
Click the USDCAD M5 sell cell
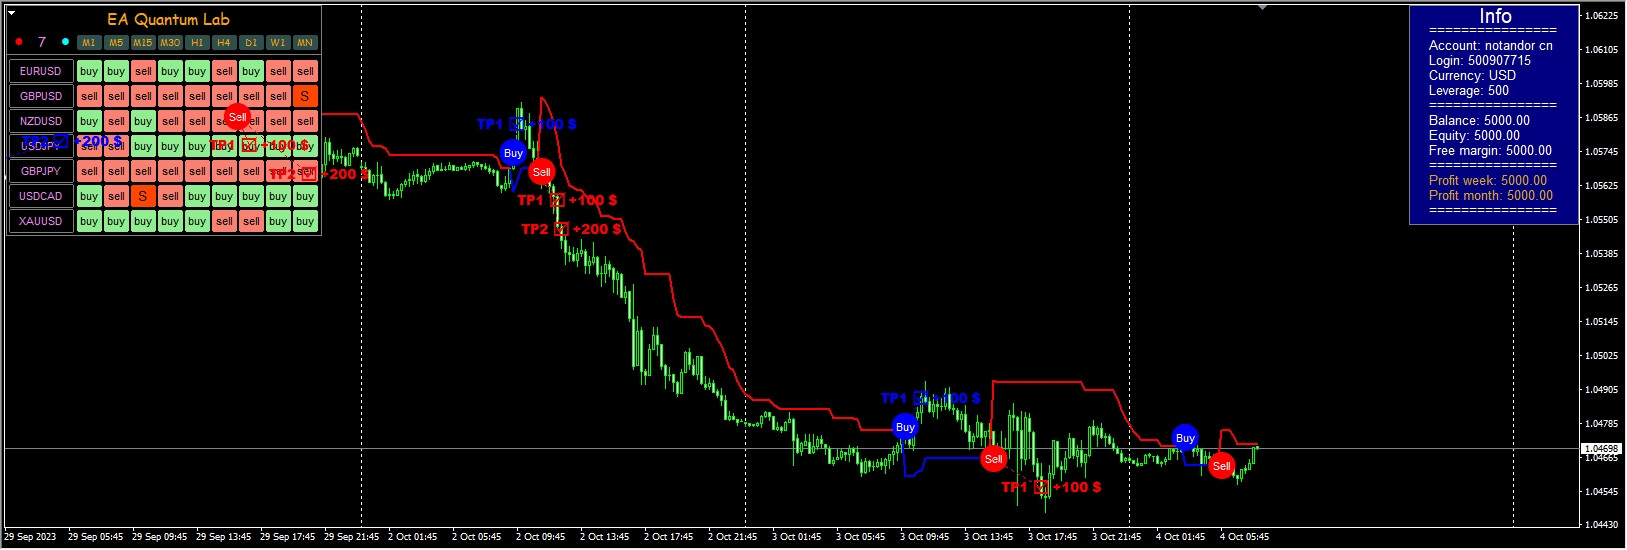[116, 196]
